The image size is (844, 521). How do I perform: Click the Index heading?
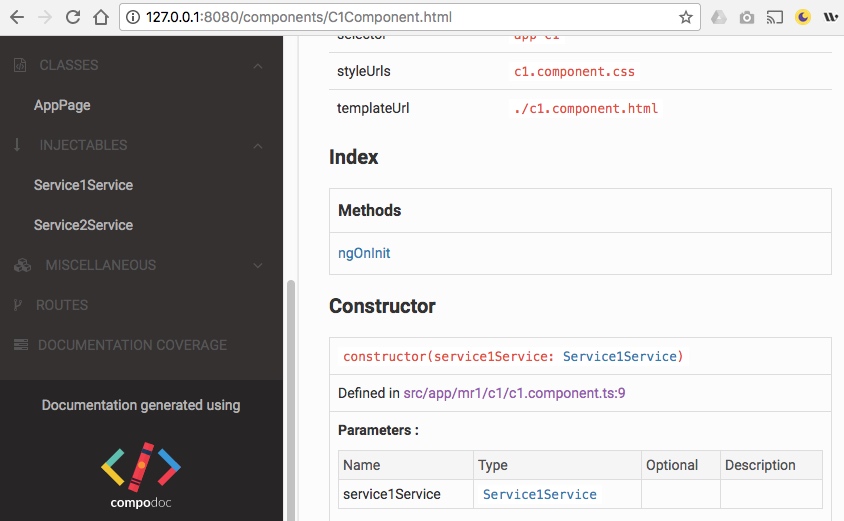(354, 157)
